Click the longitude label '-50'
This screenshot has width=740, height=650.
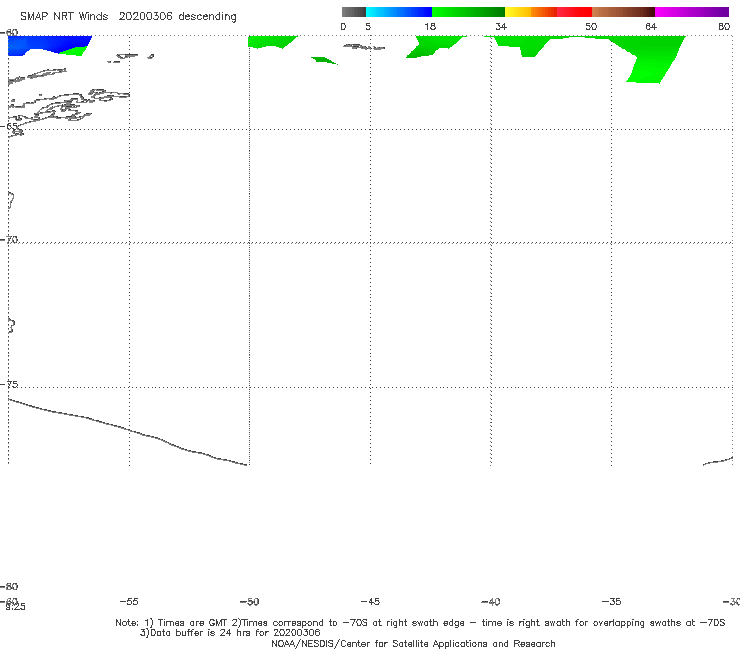click(x=249, y=602)
